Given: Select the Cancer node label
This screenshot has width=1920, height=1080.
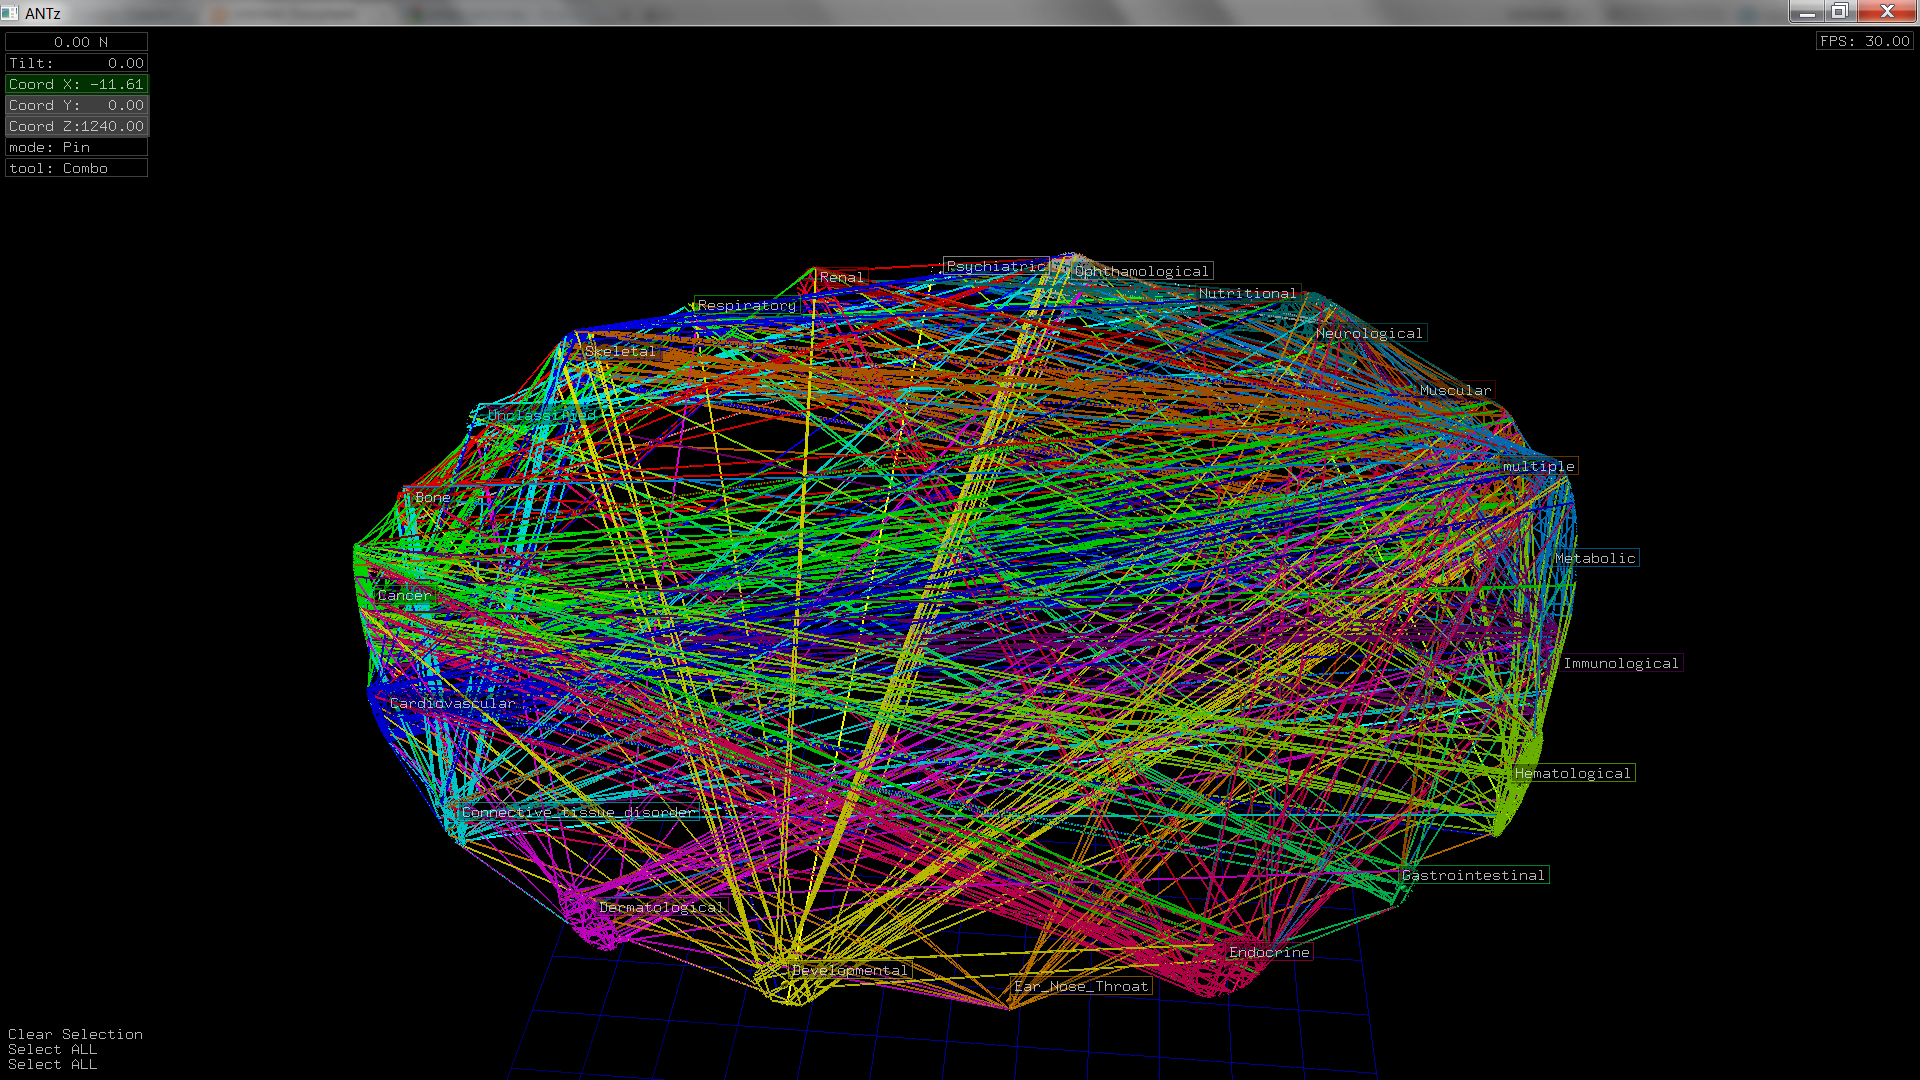Looking at the screenshot, I should (x=404, y=595).
